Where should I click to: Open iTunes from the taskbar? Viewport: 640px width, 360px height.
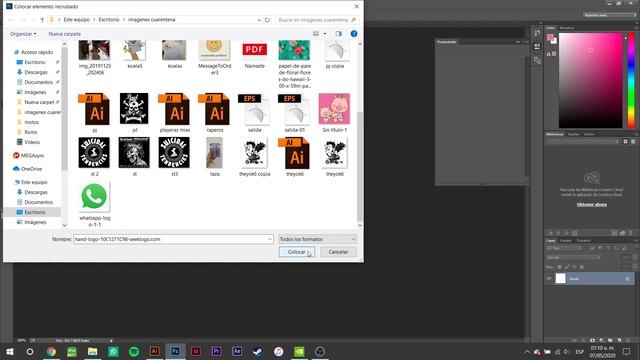(x=278, y=351)
